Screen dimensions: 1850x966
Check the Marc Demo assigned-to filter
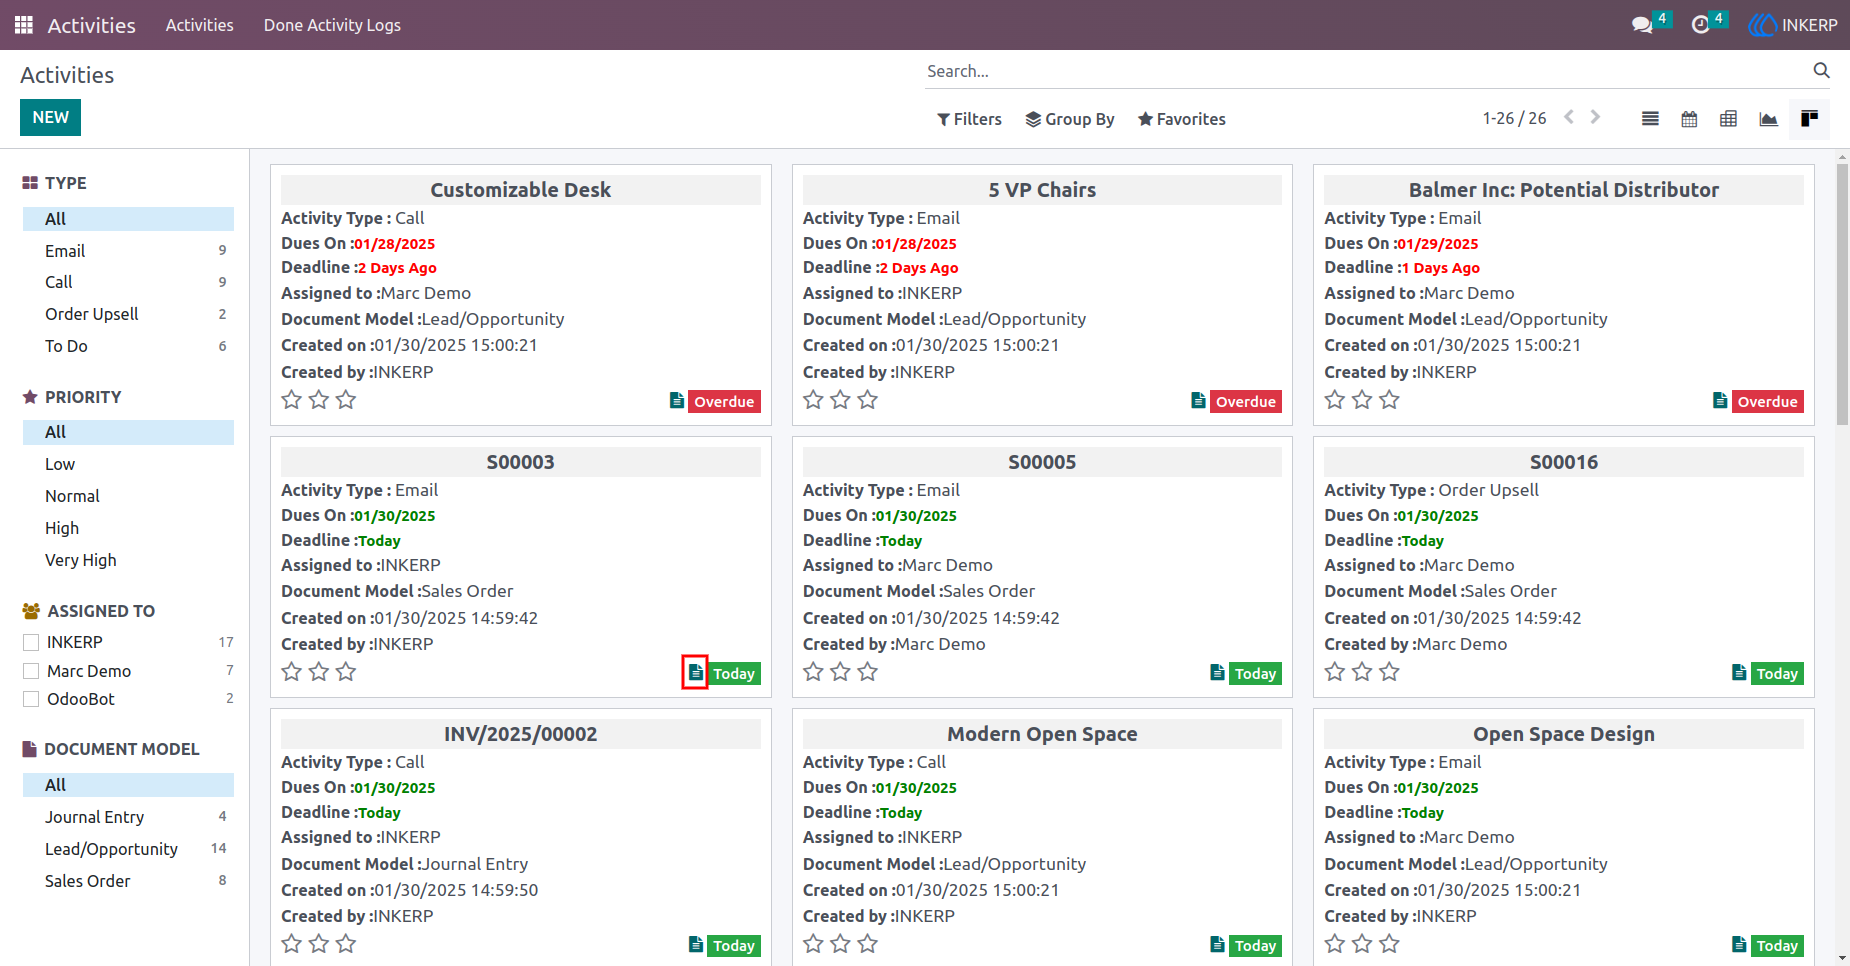pos(31,671)
